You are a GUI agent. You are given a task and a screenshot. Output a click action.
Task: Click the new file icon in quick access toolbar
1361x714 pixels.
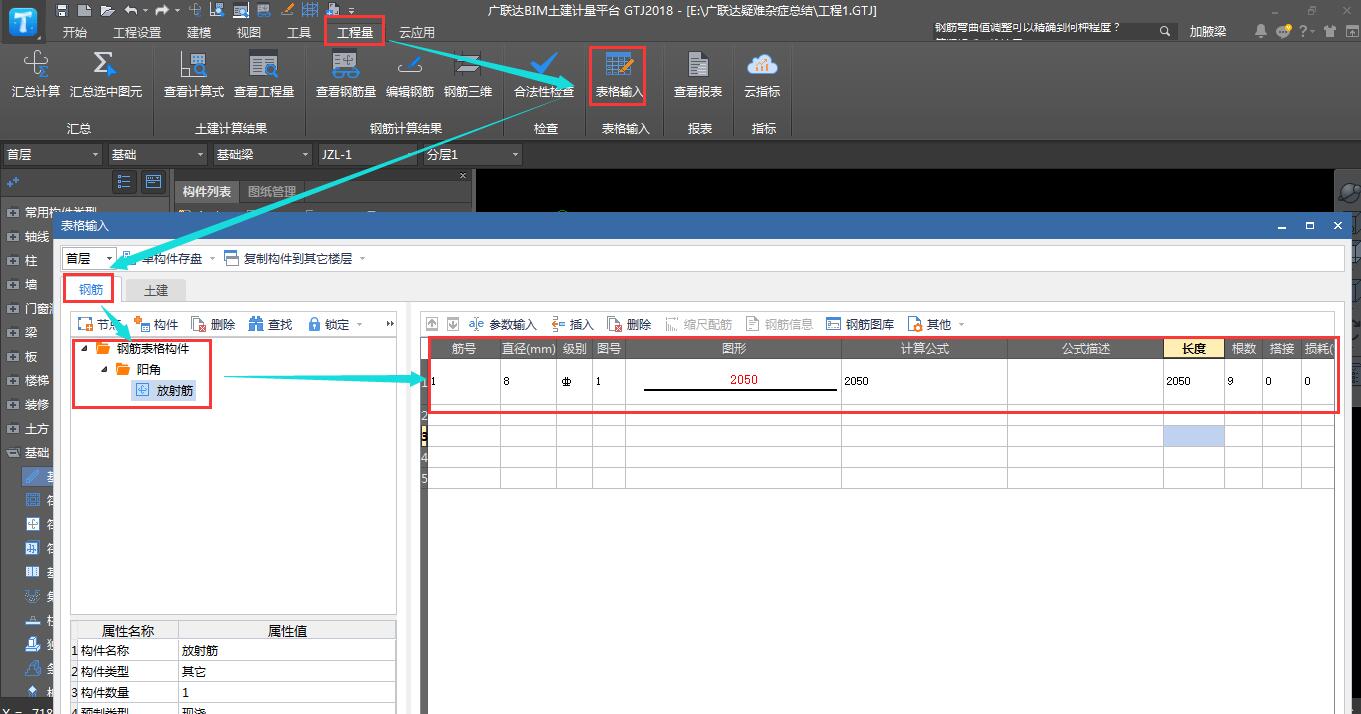tap(84, 10)
